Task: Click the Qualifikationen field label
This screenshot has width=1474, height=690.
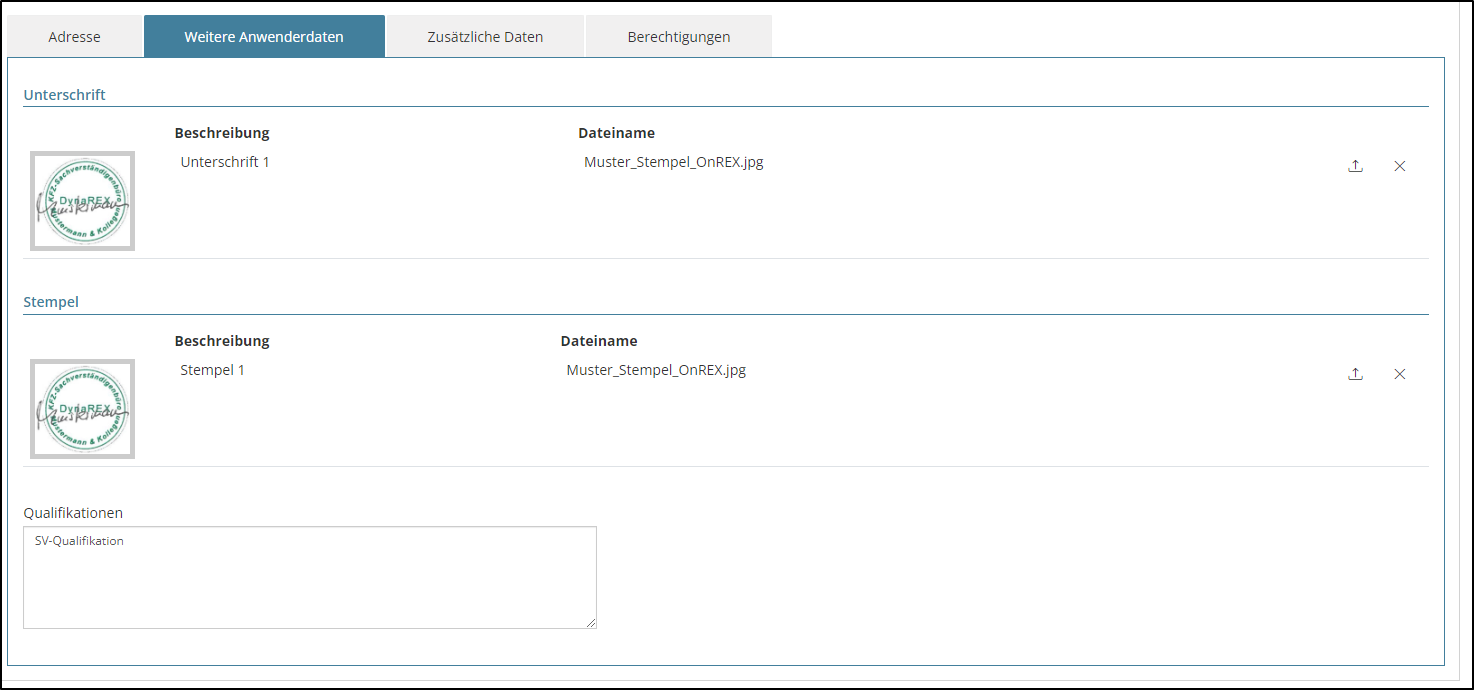Action: pos(73,513)
